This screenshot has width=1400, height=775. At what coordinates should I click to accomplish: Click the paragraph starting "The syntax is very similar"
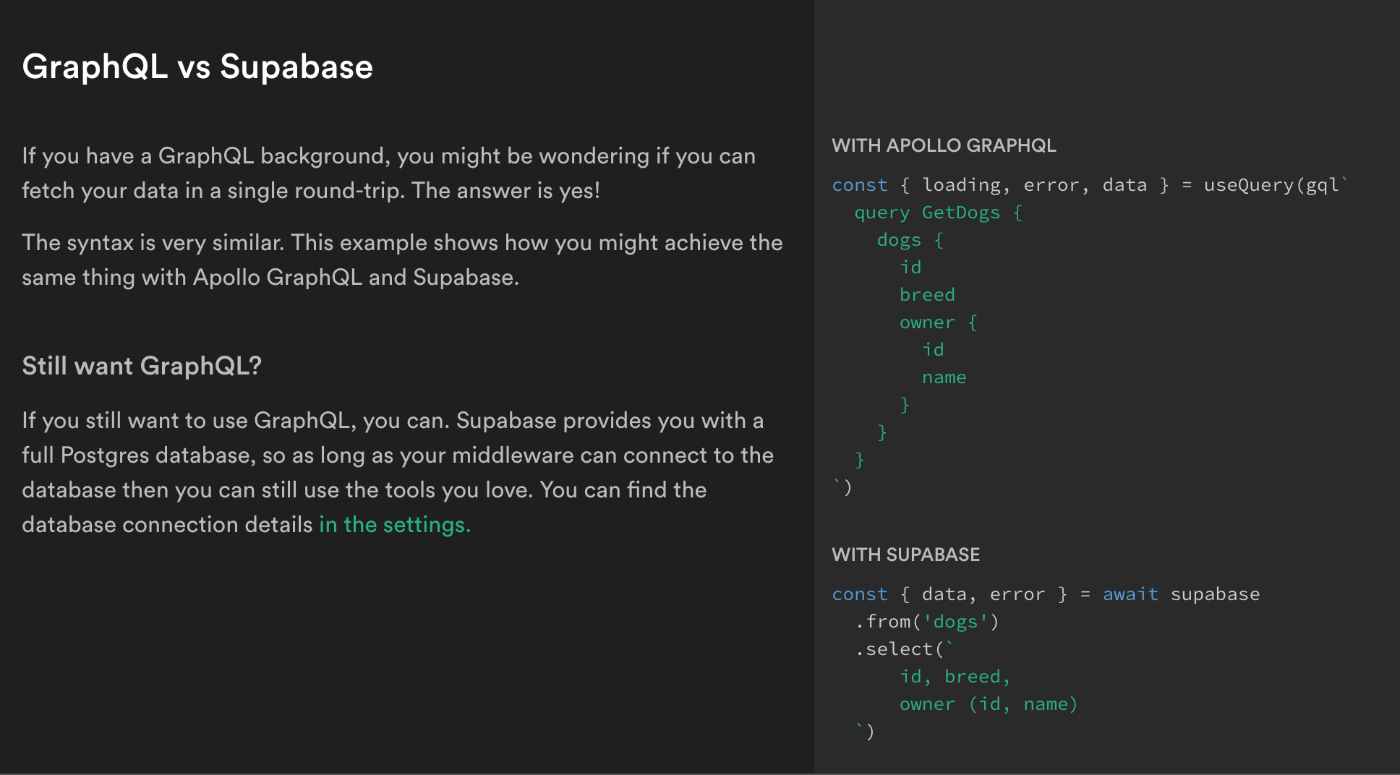point(402,260)
